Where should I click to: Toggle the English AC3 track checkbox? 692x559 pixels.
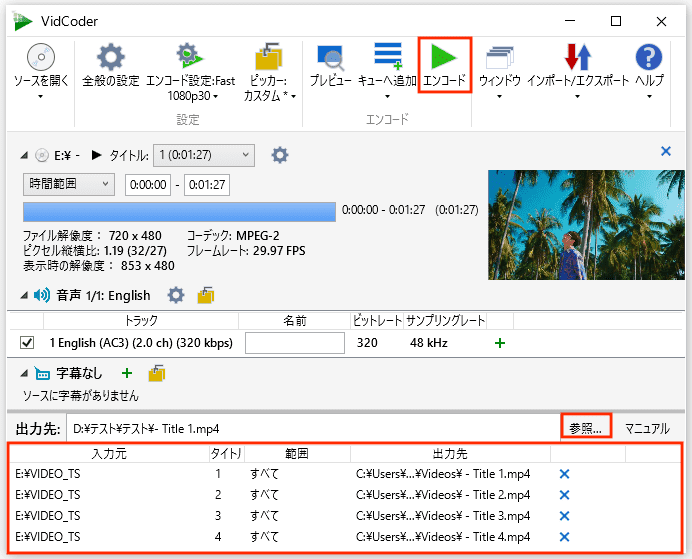(28, 343)
